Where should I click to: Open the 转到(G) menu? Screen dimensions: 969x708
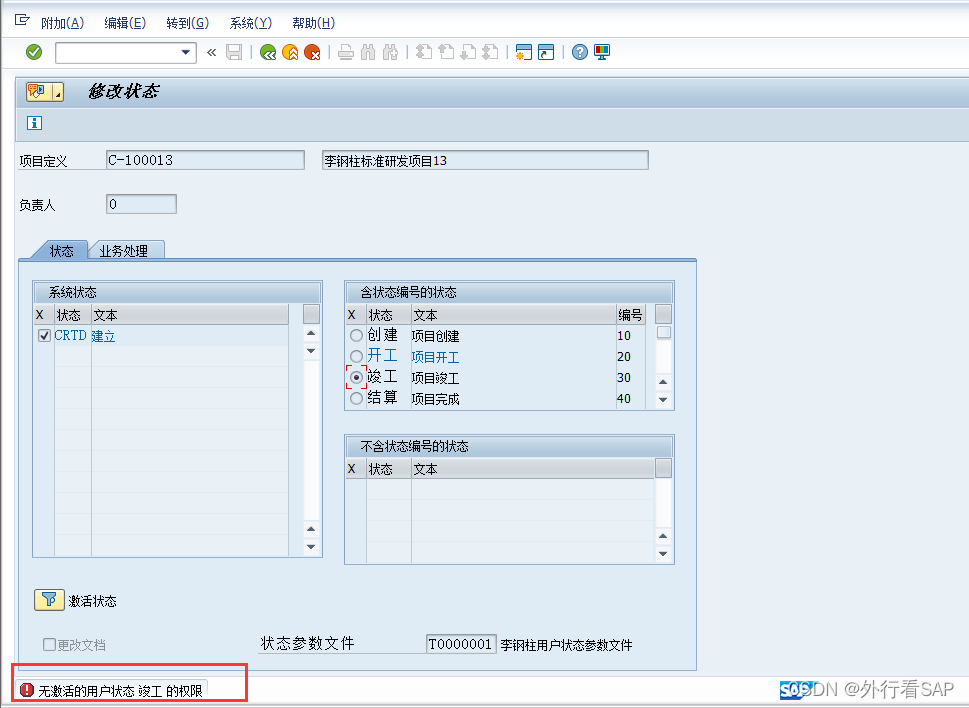188,23
